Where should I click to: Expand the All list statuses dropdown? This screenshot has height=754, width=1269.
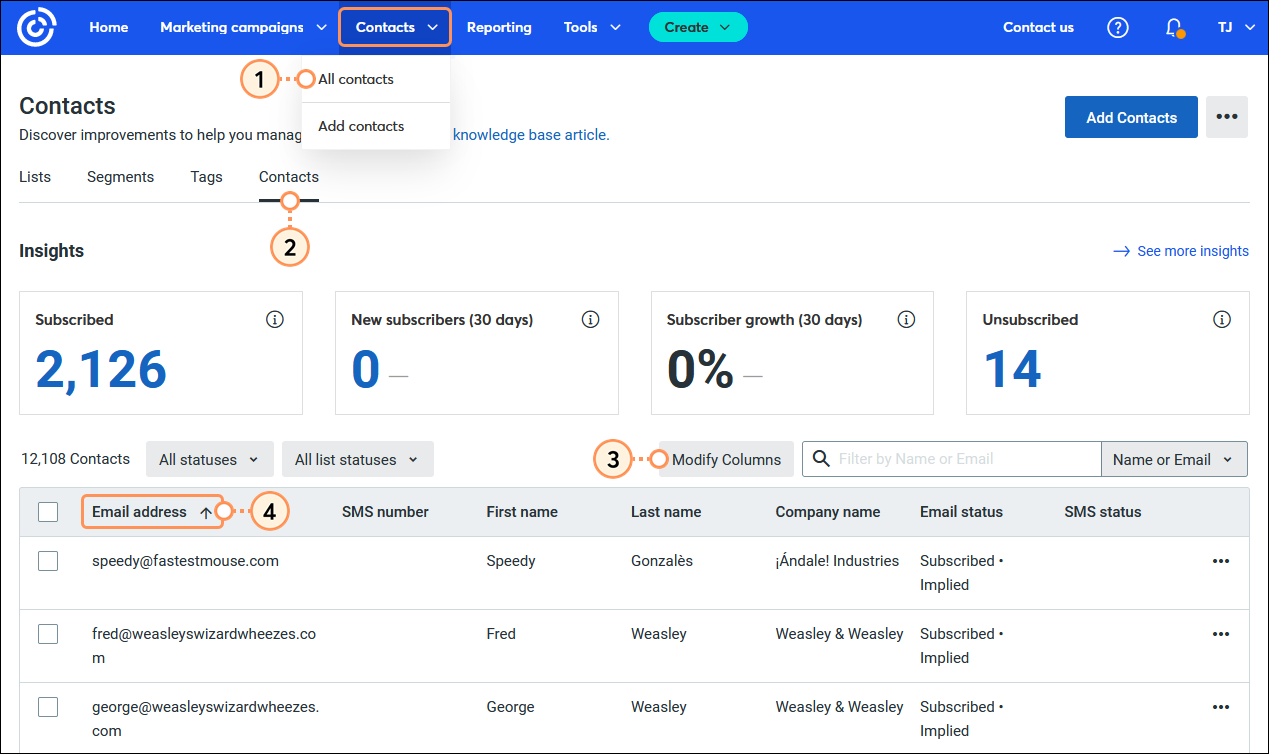[357, 460]
